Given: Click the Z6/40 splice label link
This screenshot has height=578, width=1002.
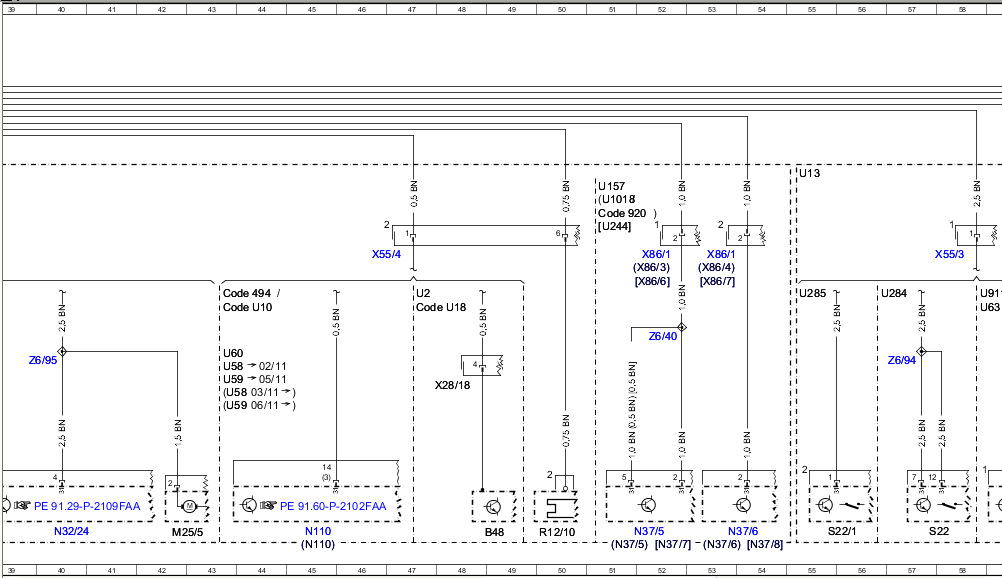Looking at the screenshot, I should coord(663,336).
